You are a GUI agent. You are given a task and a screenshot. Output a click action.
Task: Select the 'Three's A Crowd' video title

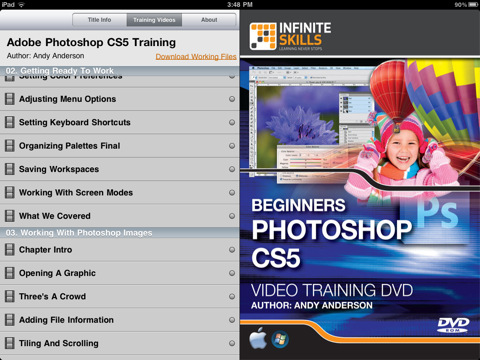(52, 296)
